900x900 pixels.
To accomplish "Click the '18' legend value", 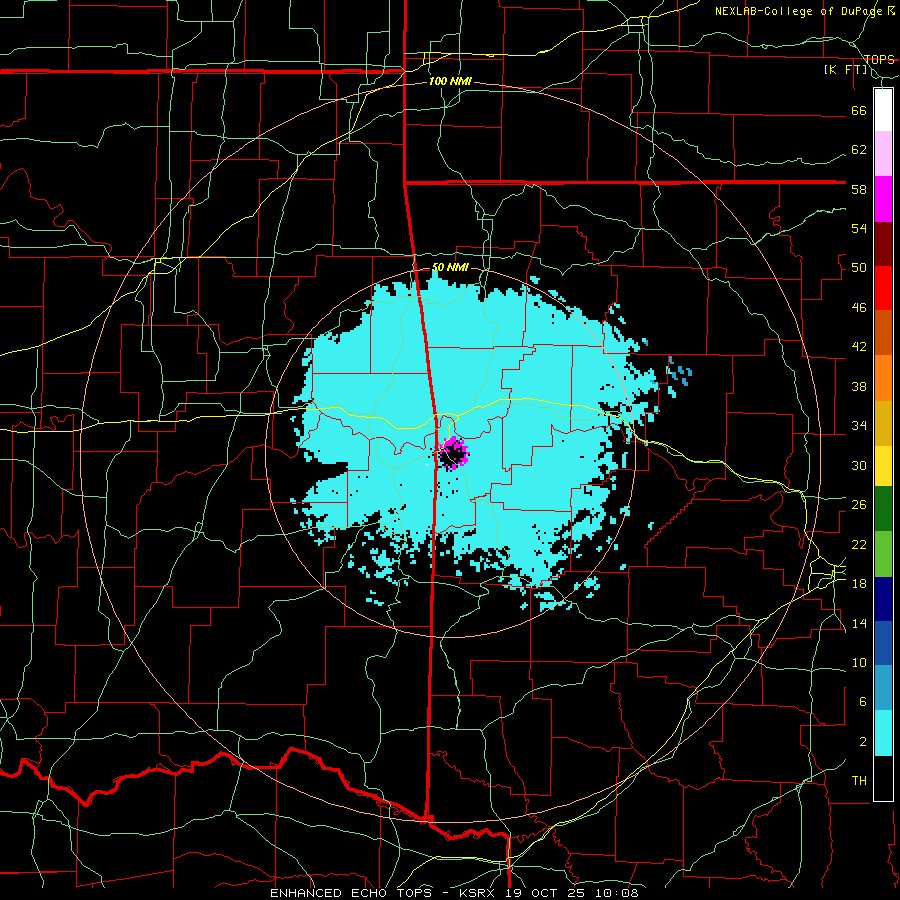I will click(859, 584).
